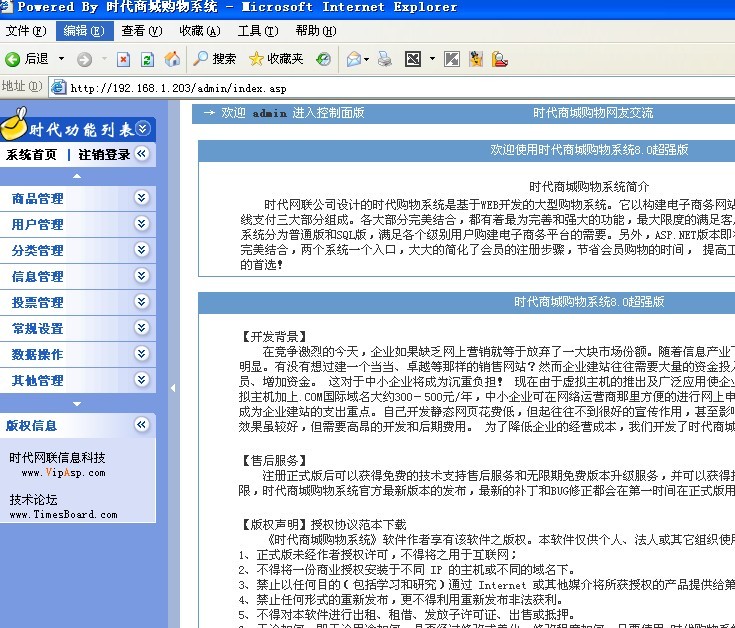This screenshot has width=735, height=628.
Task: Open the History clock icon
Action: [323, 59]
